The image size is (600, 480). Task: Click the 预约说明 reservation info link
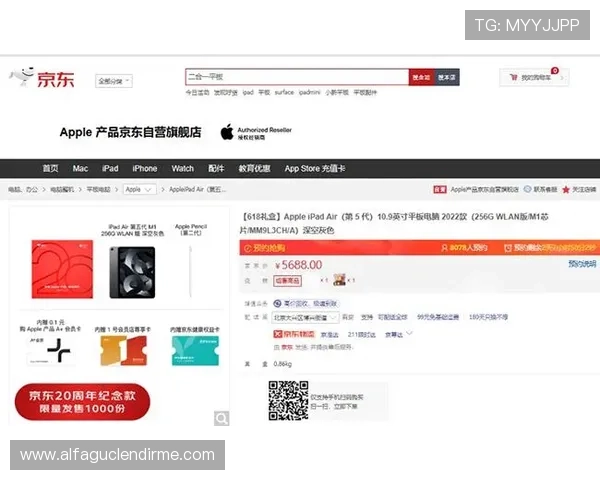click(x=582, y=263)
